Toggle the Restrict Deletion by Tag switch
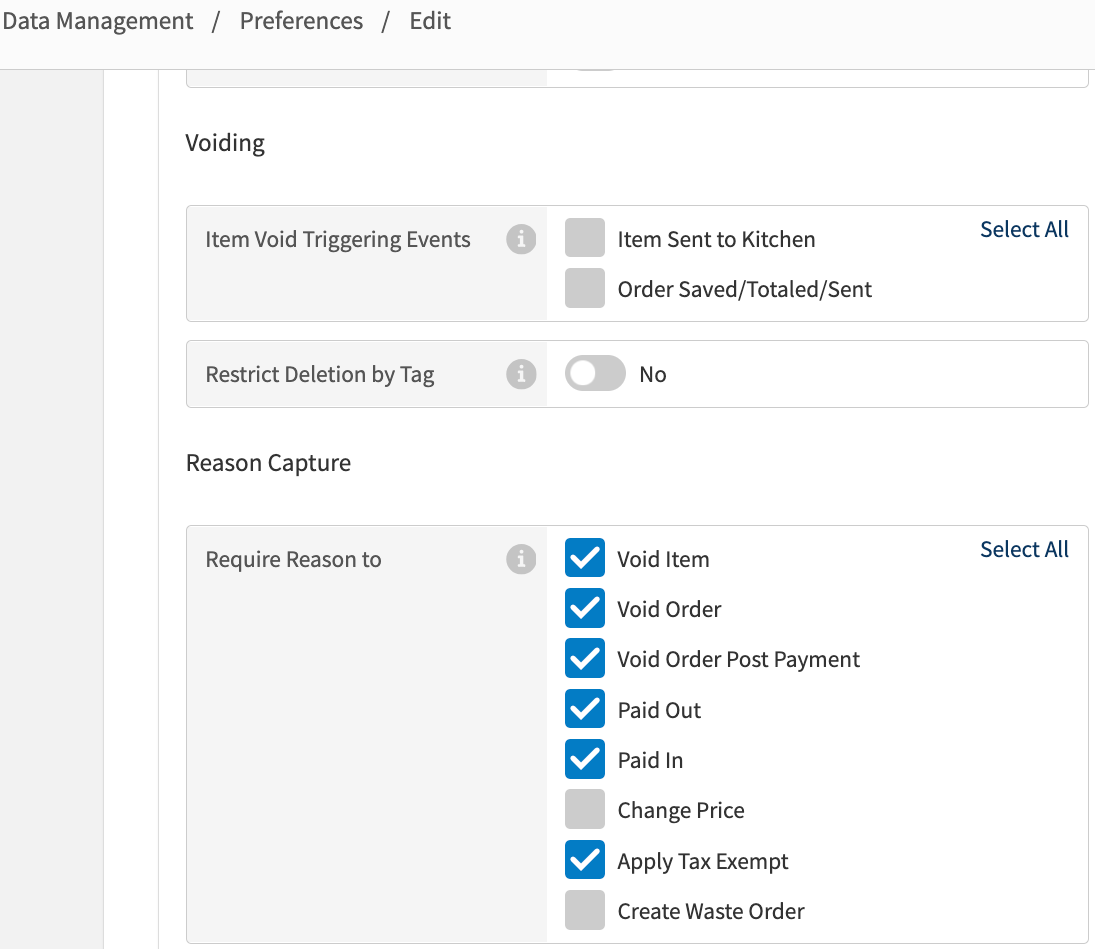The width and height of the screenshot is (1095, 949). tap(595, 374)
